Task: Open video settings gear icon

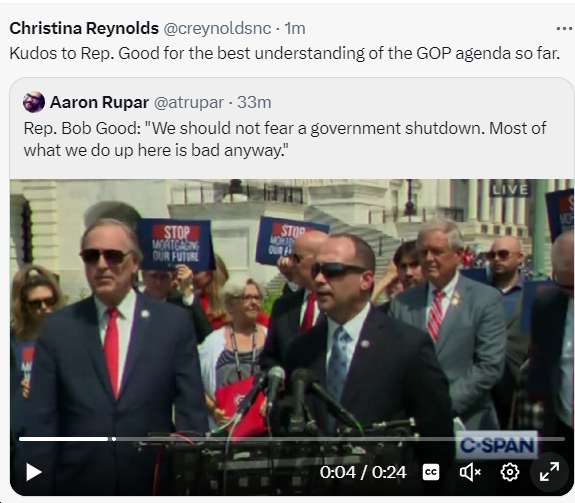Action: tap(510, 472)
